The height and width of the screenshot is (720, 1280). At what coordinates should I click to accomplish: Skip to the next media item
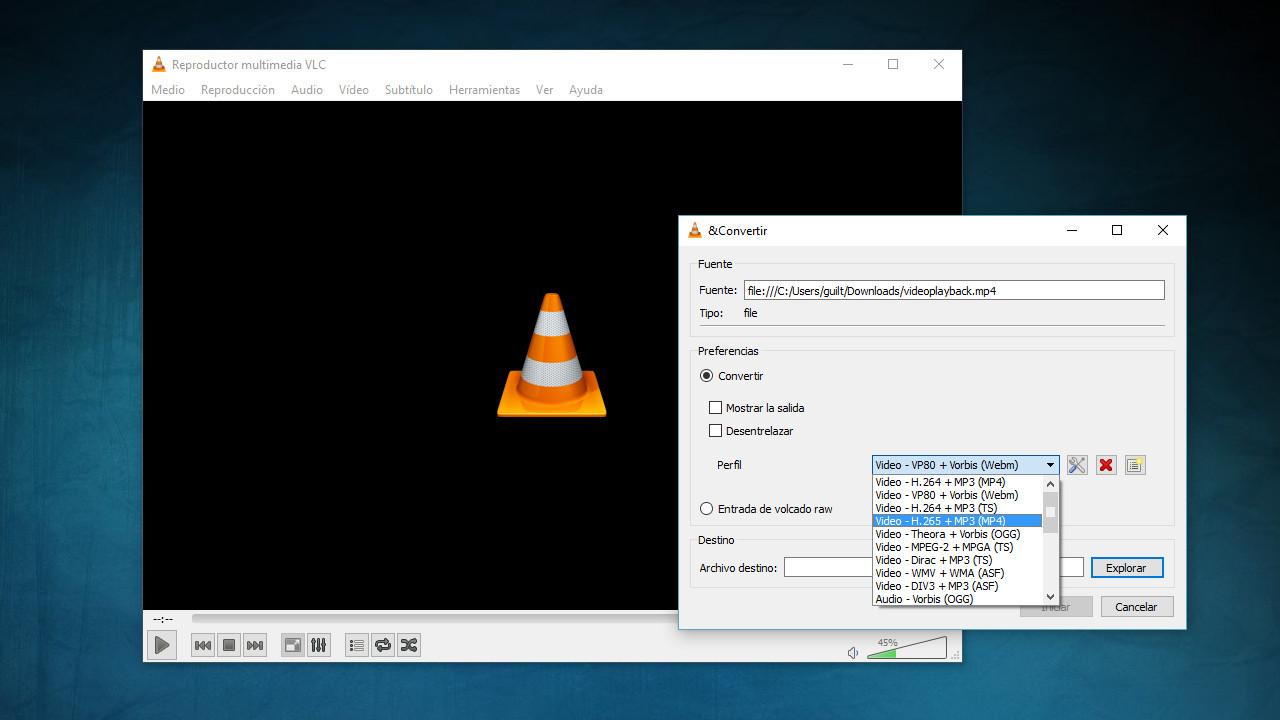point(255,645)
